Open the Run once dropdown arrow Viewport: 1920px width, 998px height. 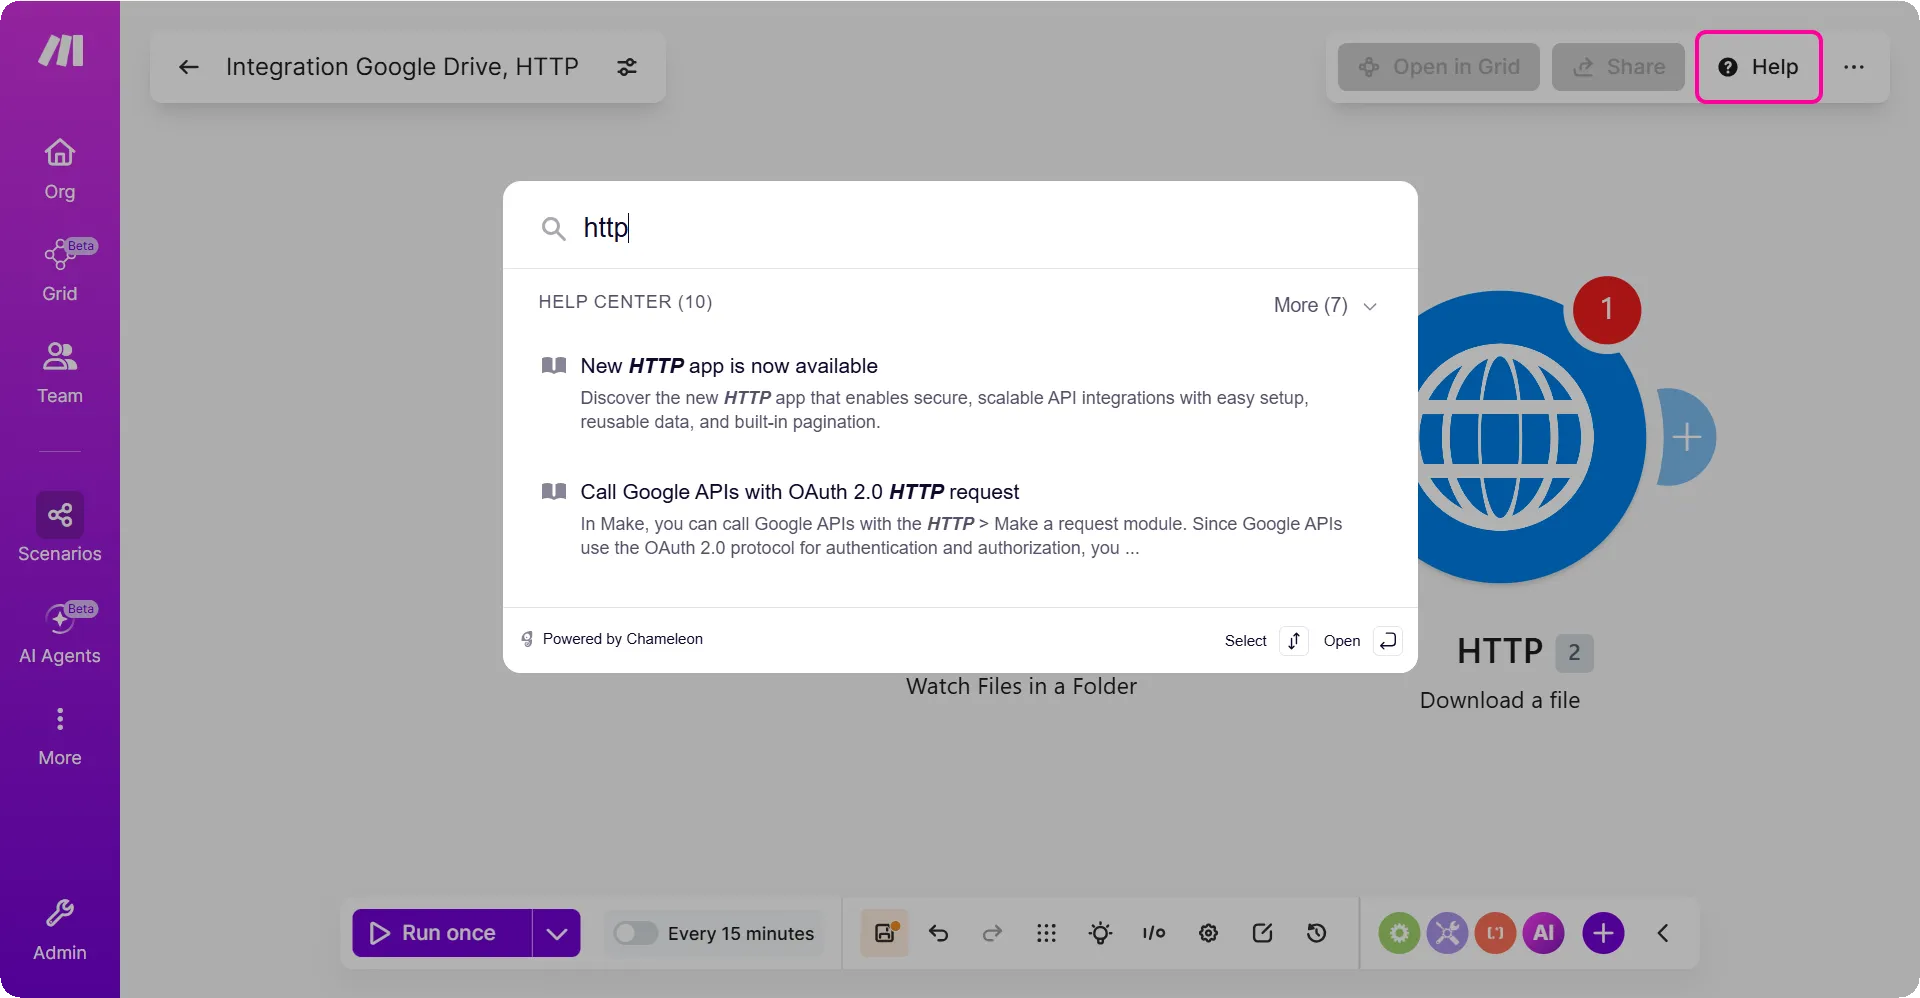tap(557, 933)
